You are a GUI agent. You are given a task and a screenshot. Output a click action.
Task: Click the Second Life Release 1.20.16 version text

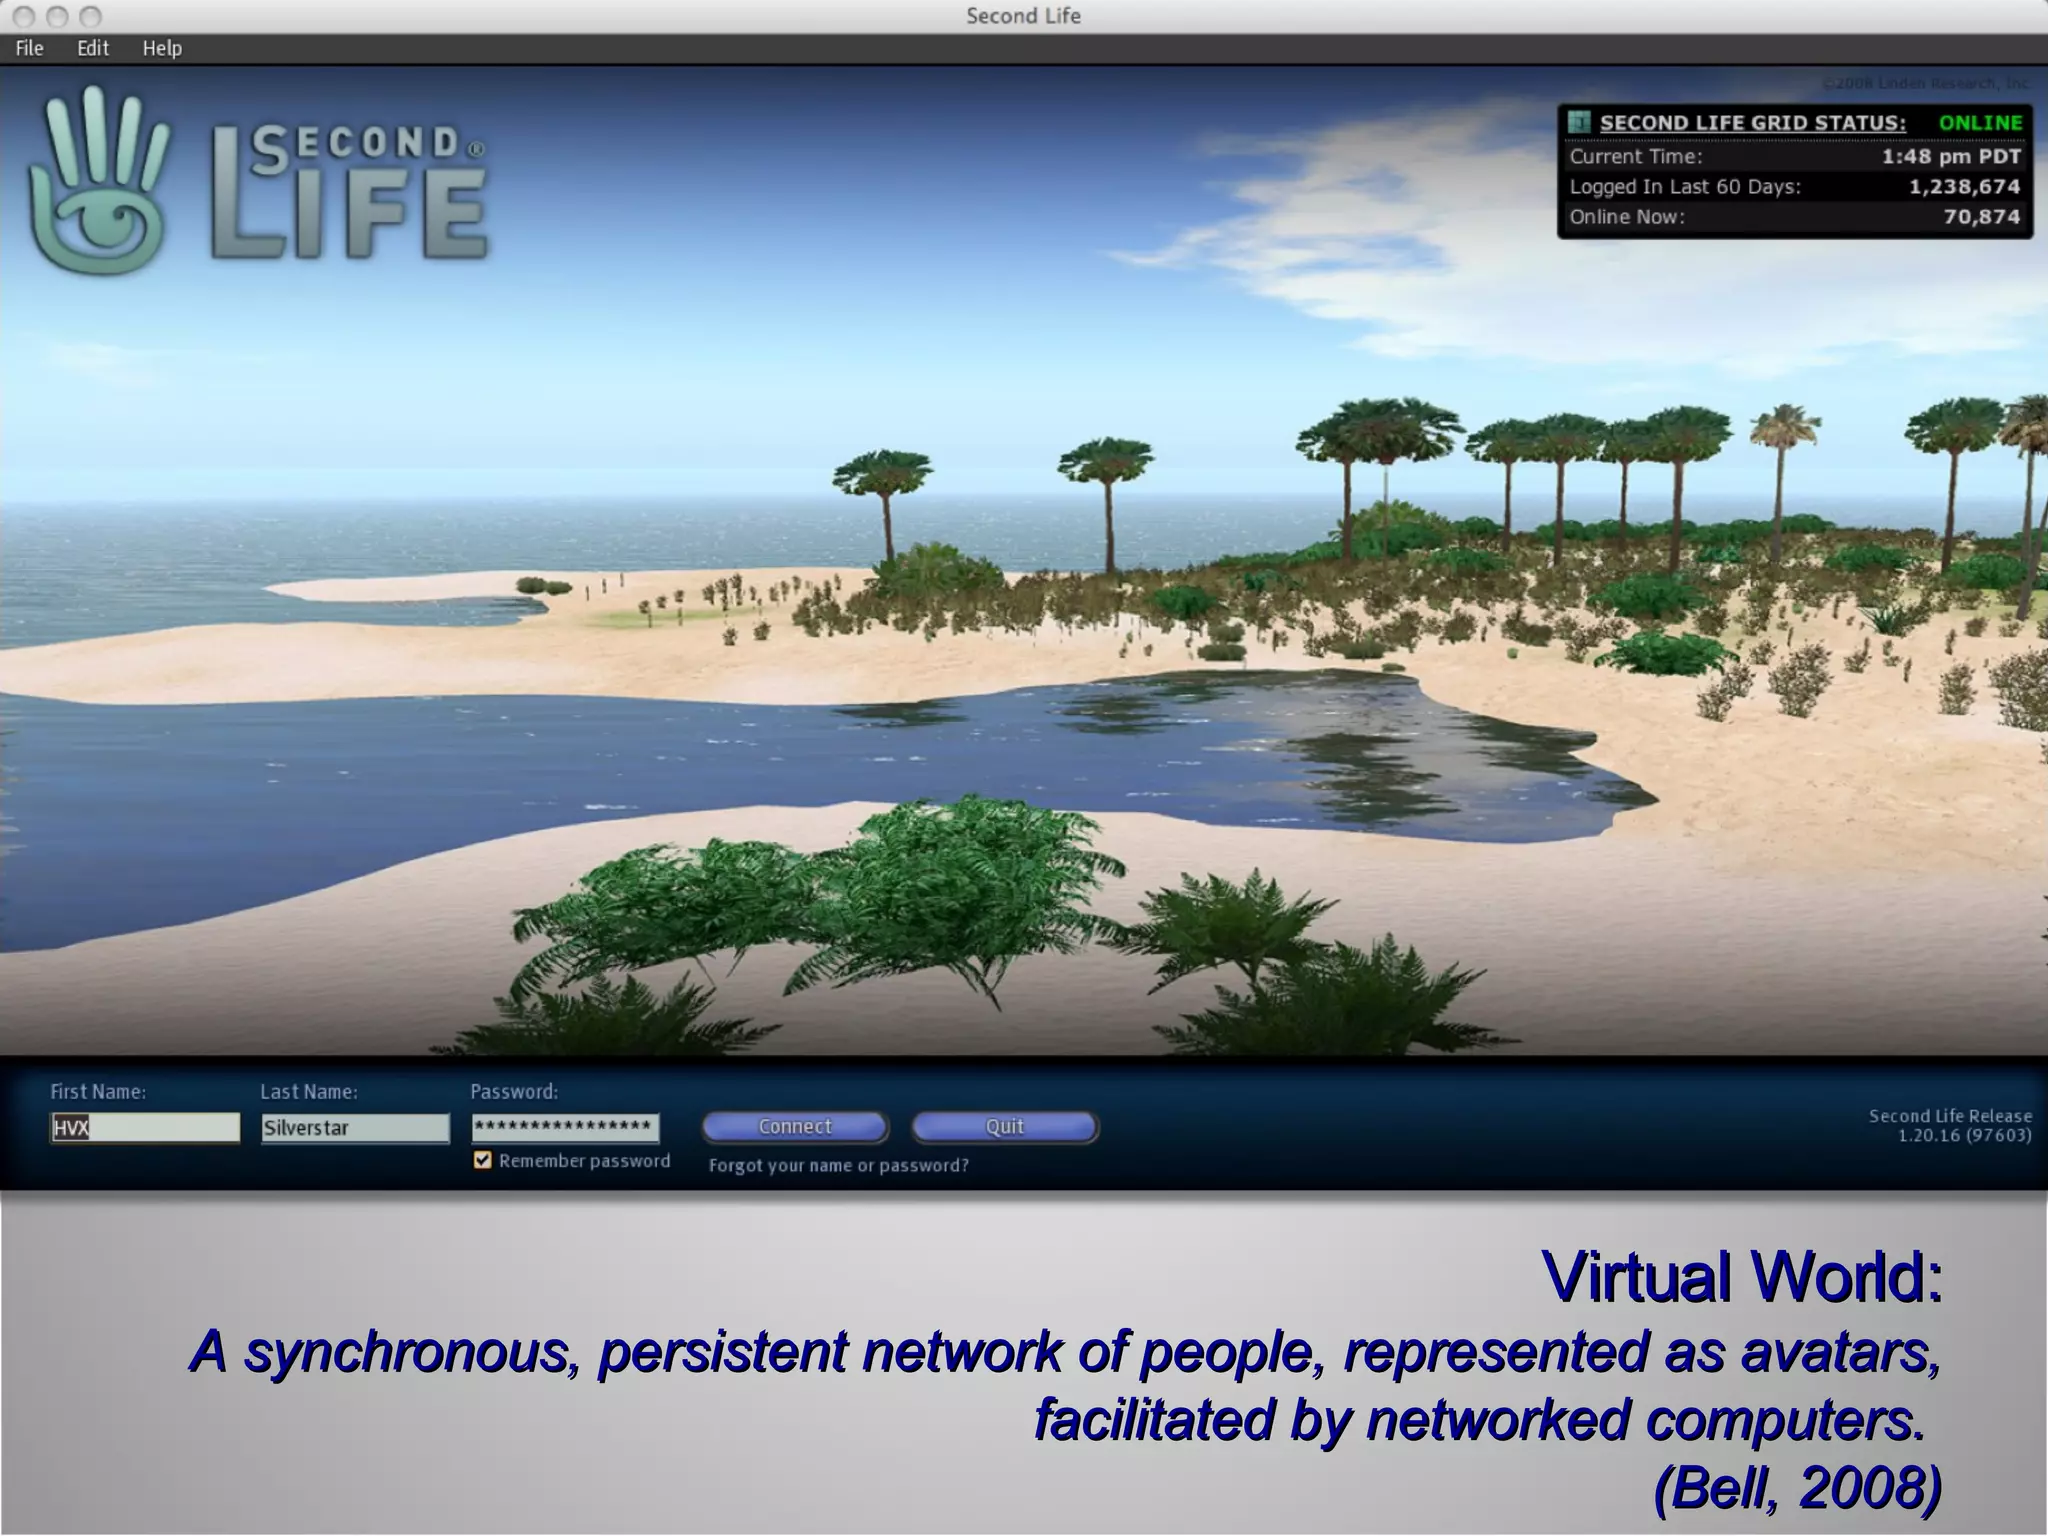click(1950, 1125)
